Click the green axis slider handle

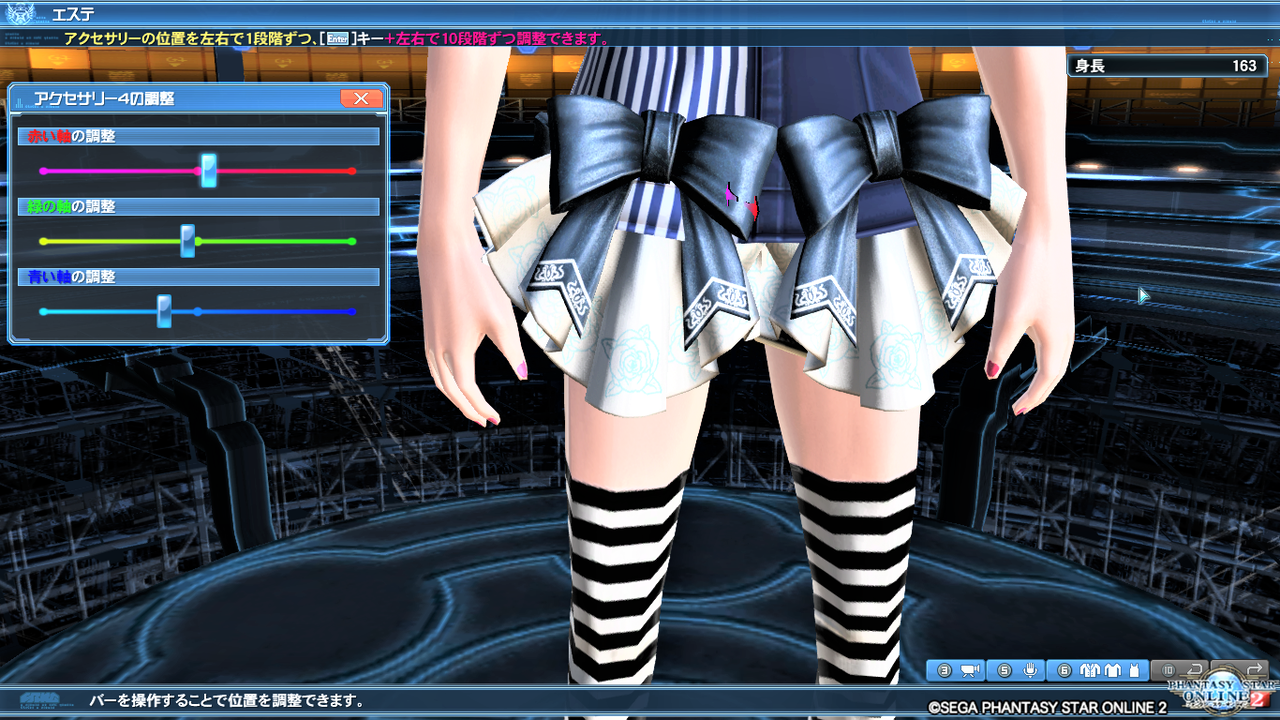click(x=187, y=241)
